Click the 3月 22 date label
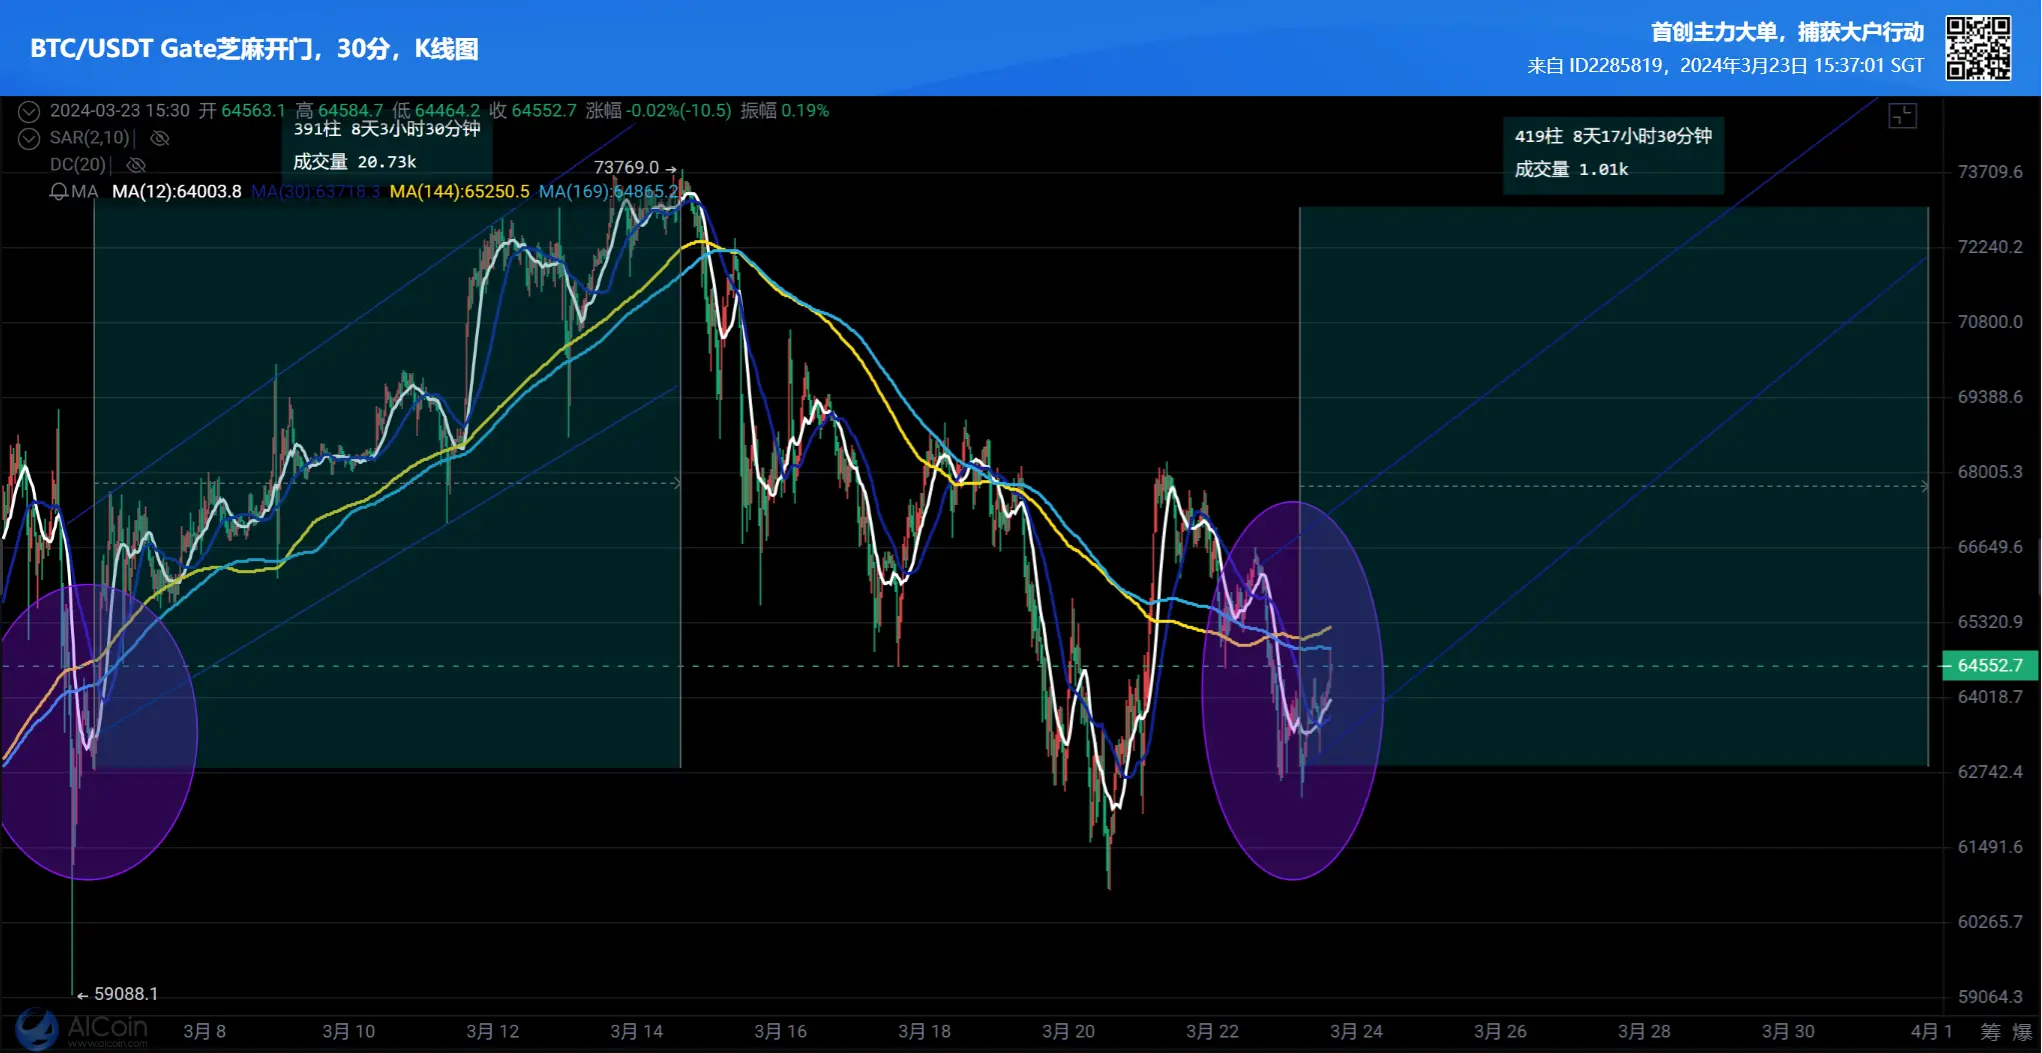This screenshot has height=1053, width=2042. 1213,1032
